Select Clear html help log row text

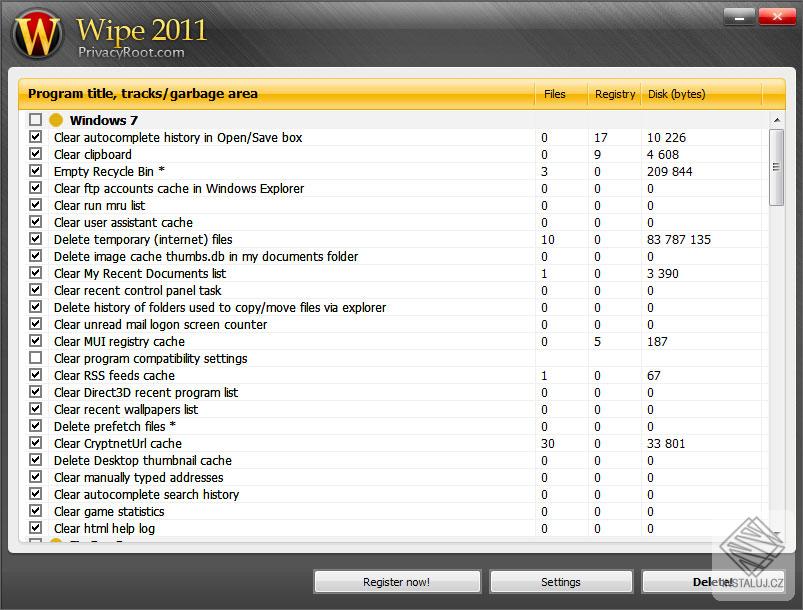coord(104,528)
